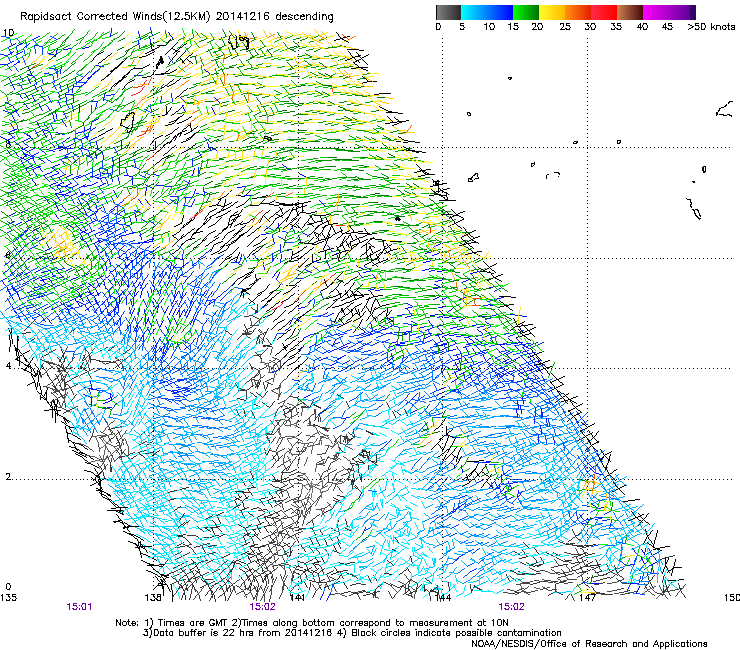The width and height of the screenshot is (740, 650).
Task: Click the '15:02' time label near 141
Action: click(263, 607)
